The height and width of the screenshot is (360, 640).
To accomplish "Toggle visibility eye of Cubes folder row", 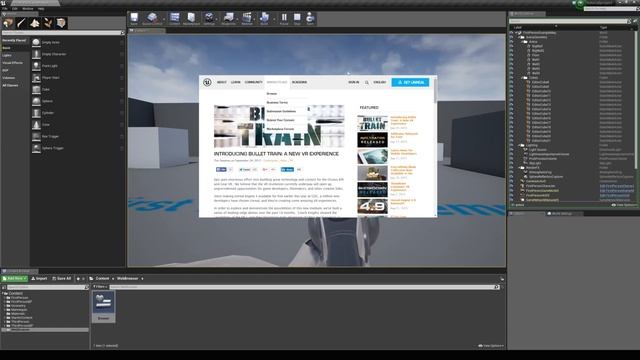I will pos(511,78).
